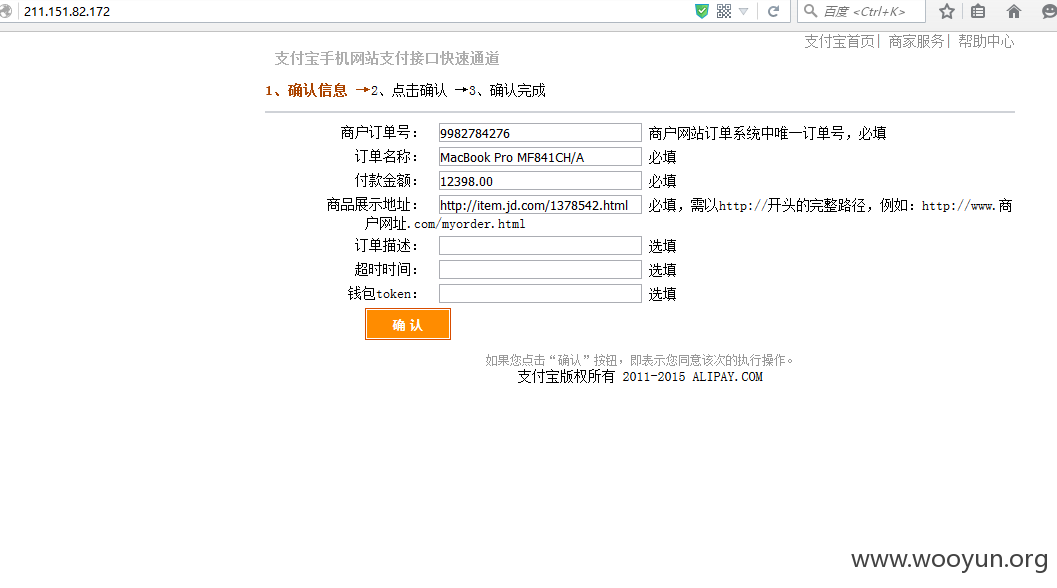Click the 商户订单号 label
The width and height of the screenshot is (1057, 588).
point(379,133)
